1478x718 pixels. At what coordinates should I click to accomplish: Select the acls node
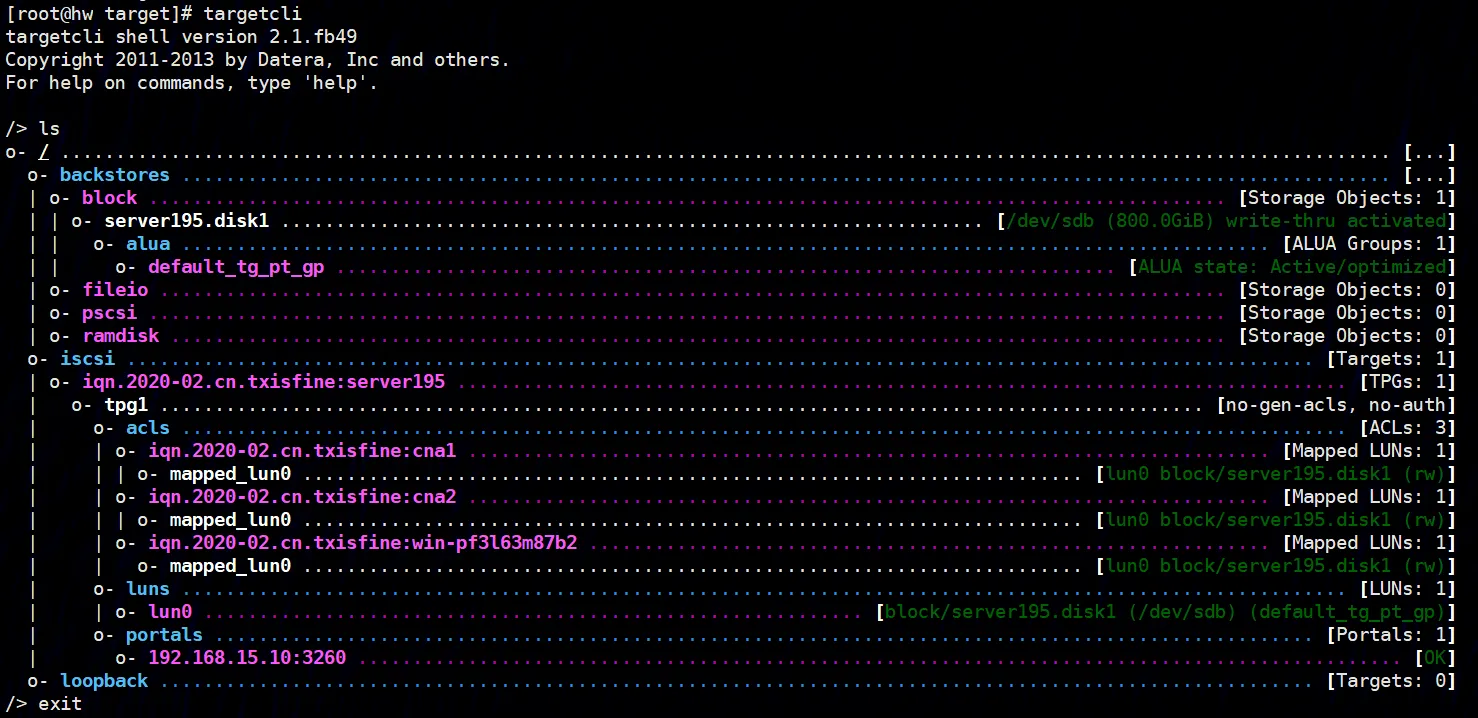point(148,428)
